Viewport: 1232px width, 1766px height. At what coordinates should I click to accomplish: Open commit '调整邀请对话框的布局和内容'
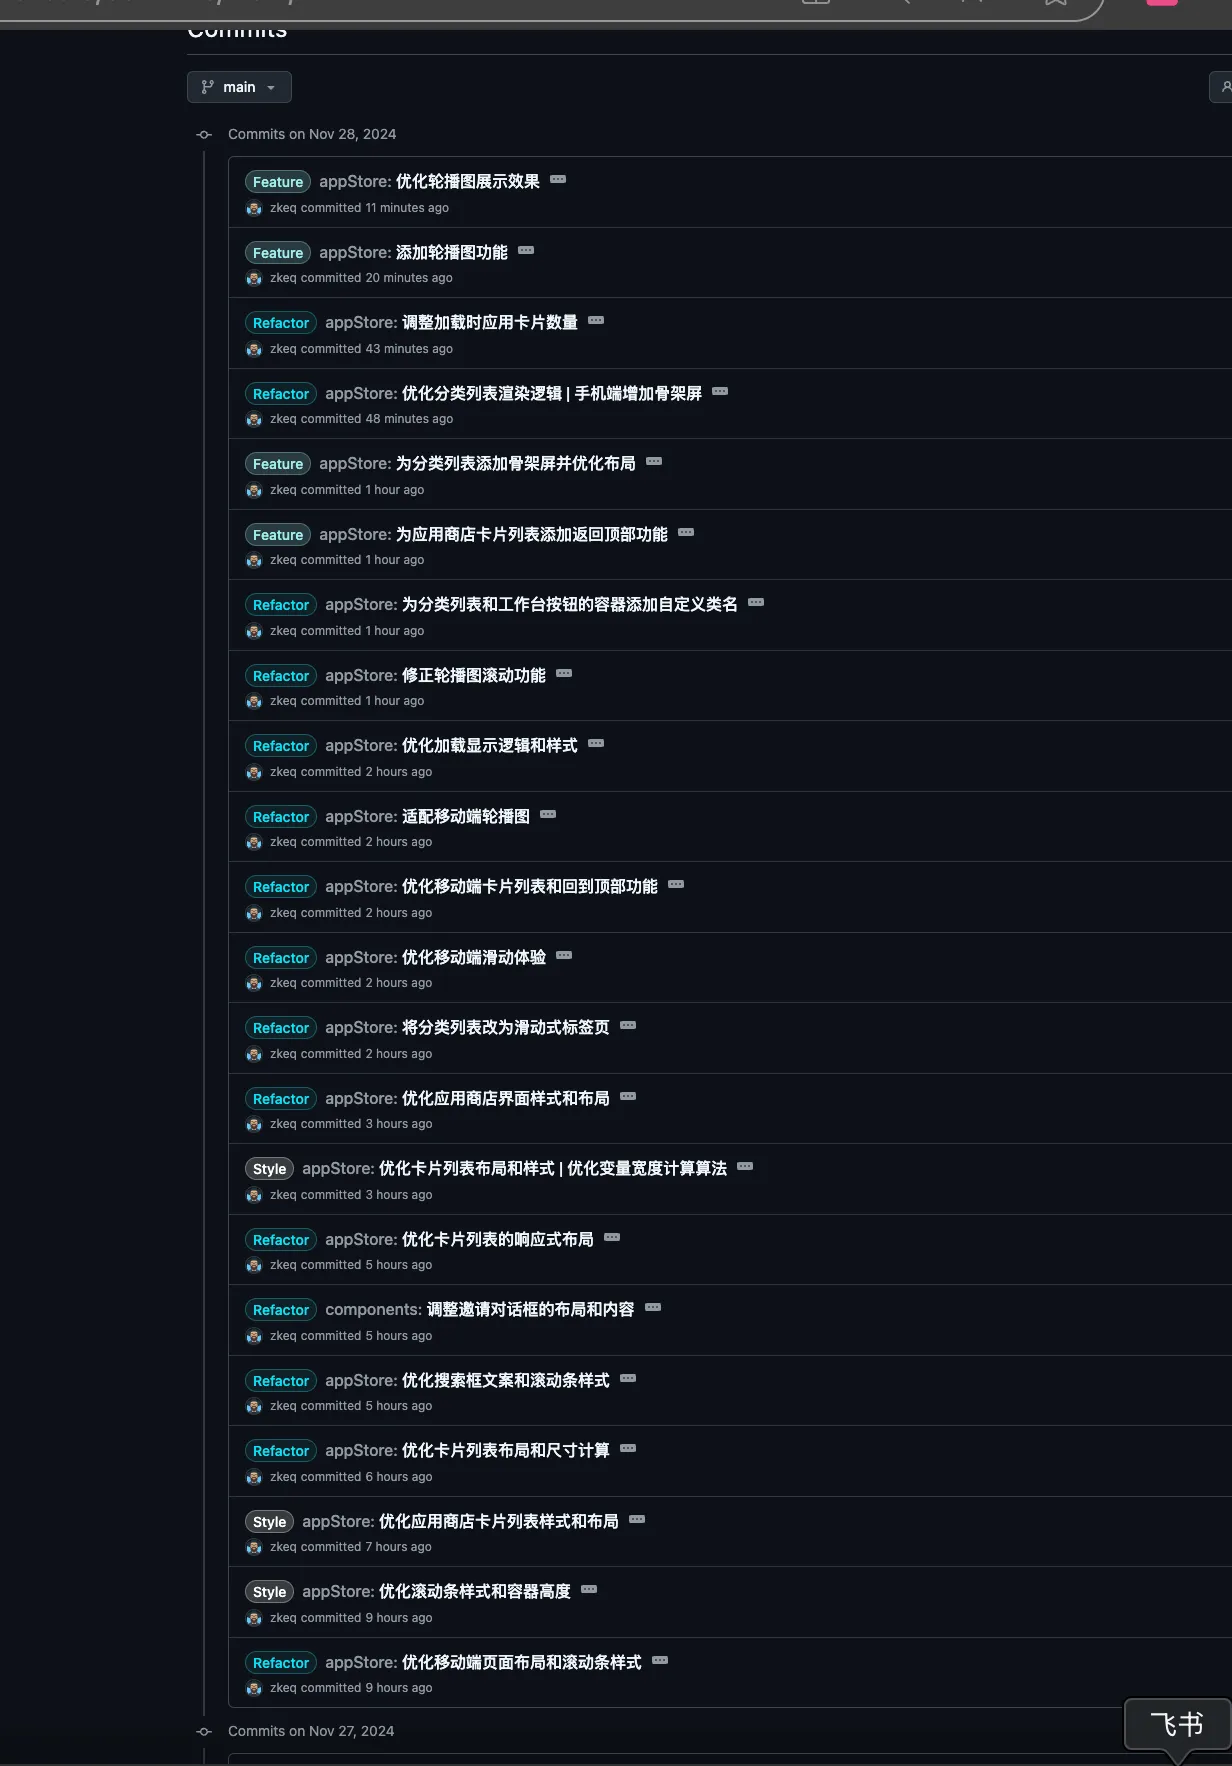pyautogui.click(x=531, y=1310)
